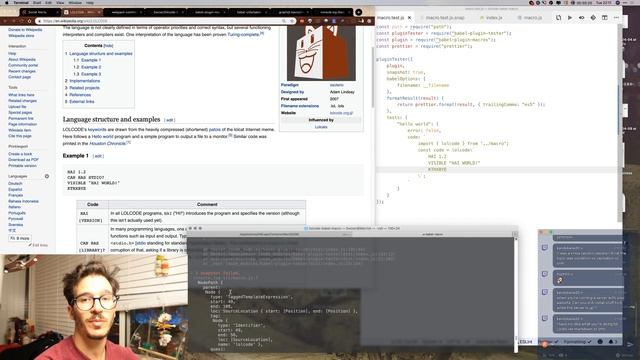640x360 pixels.
Task: Go to Implementations in the contents
Action: coord(84,81)
